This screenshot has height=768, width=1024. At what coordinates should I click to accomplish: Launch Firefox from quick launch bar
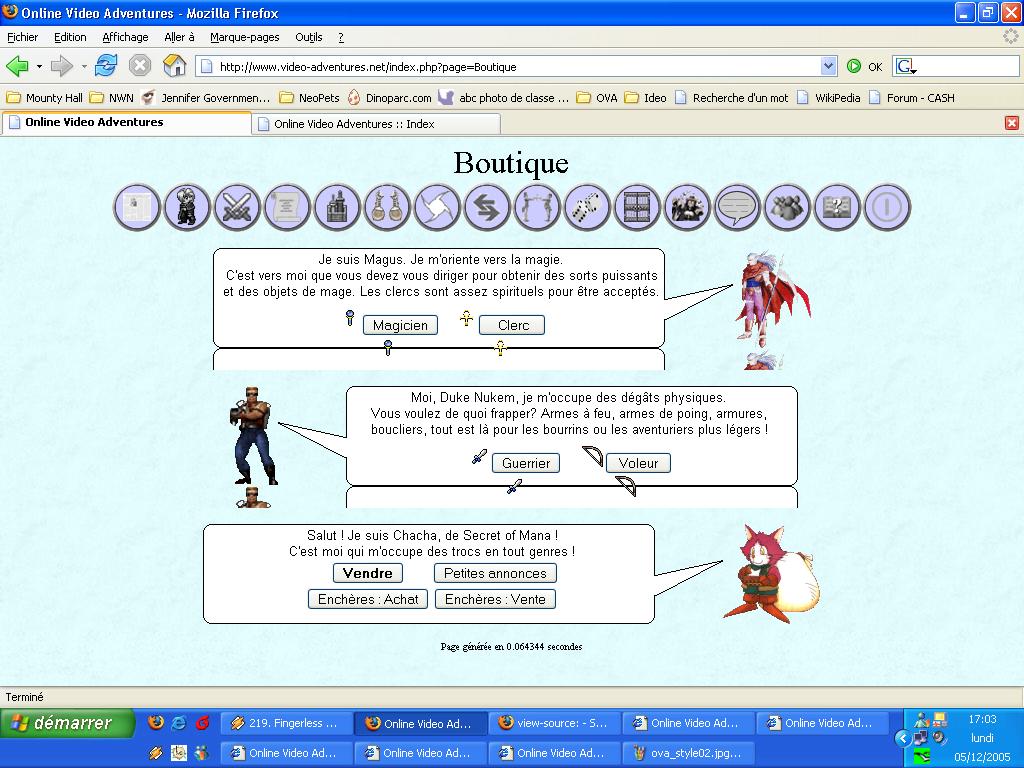(x=155, y=722)
